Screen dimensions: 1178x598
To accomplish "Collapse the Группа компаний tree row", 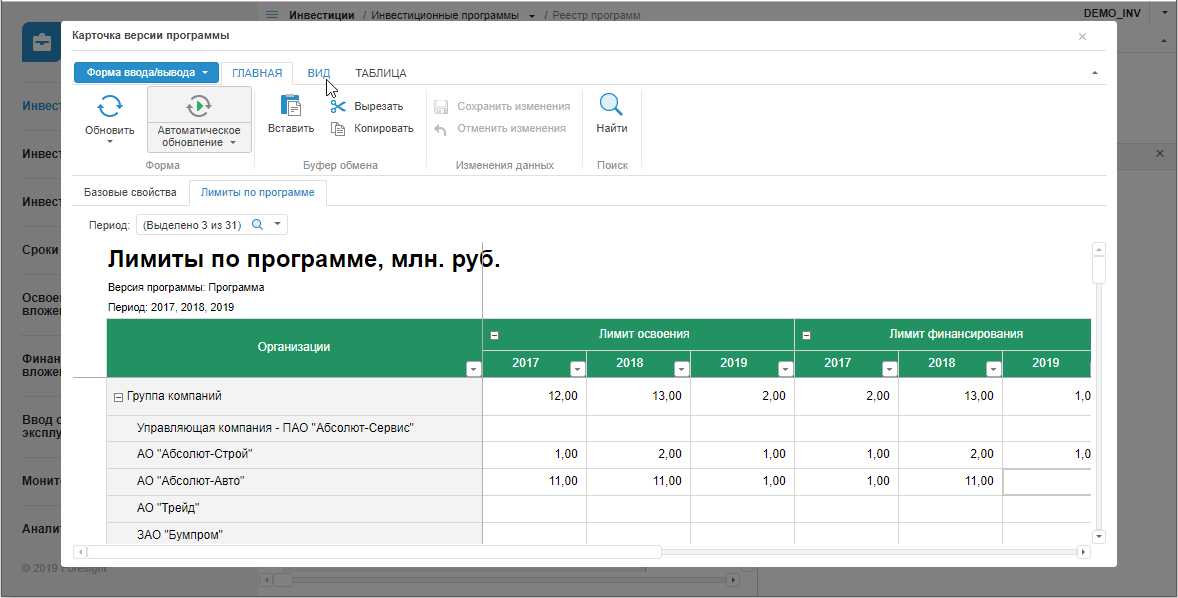I will 118,397.
